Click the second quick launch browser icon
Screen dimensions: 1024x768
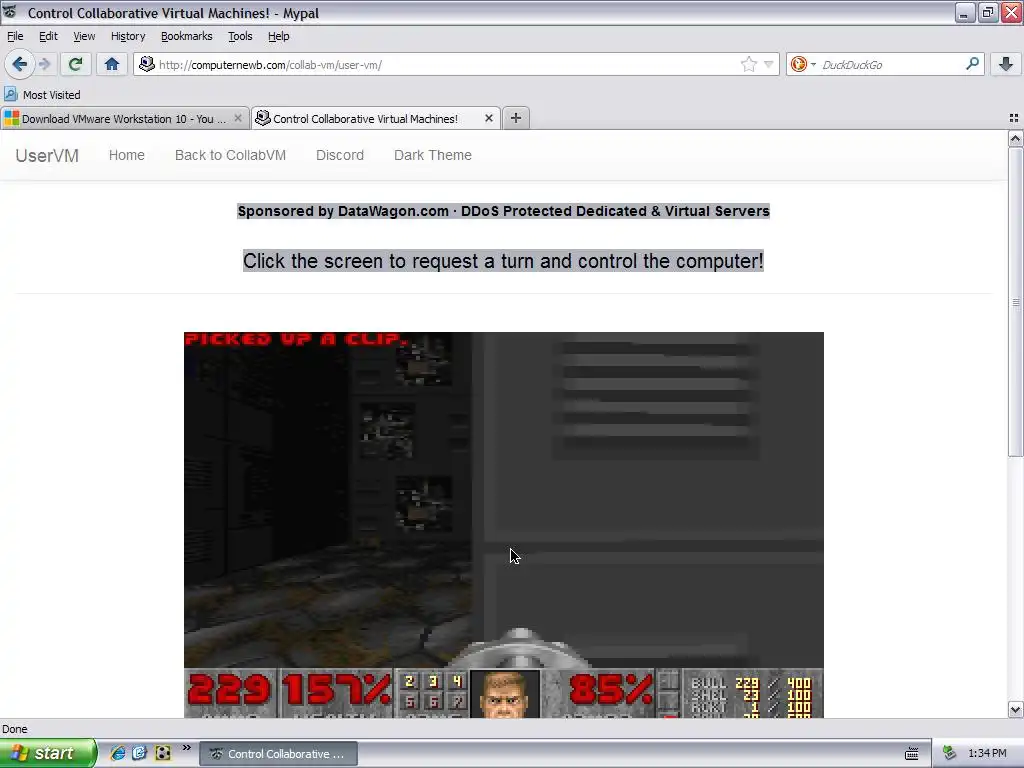(x=140, y=753)
